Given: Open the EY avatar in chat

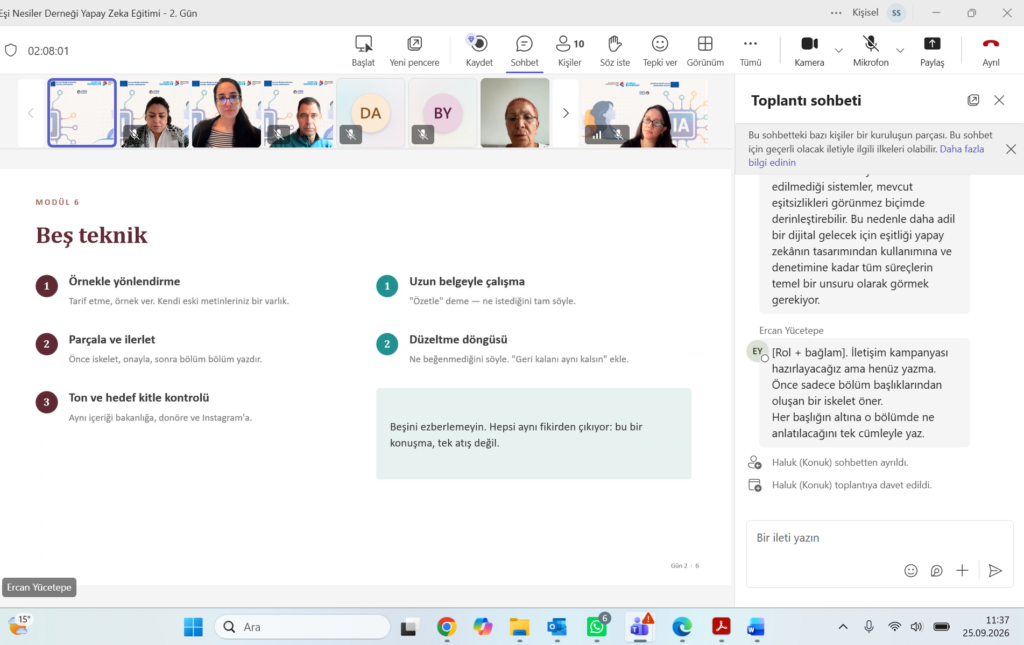Looking at the screenshot, I should pyautogui.click(x=758, y=351).
